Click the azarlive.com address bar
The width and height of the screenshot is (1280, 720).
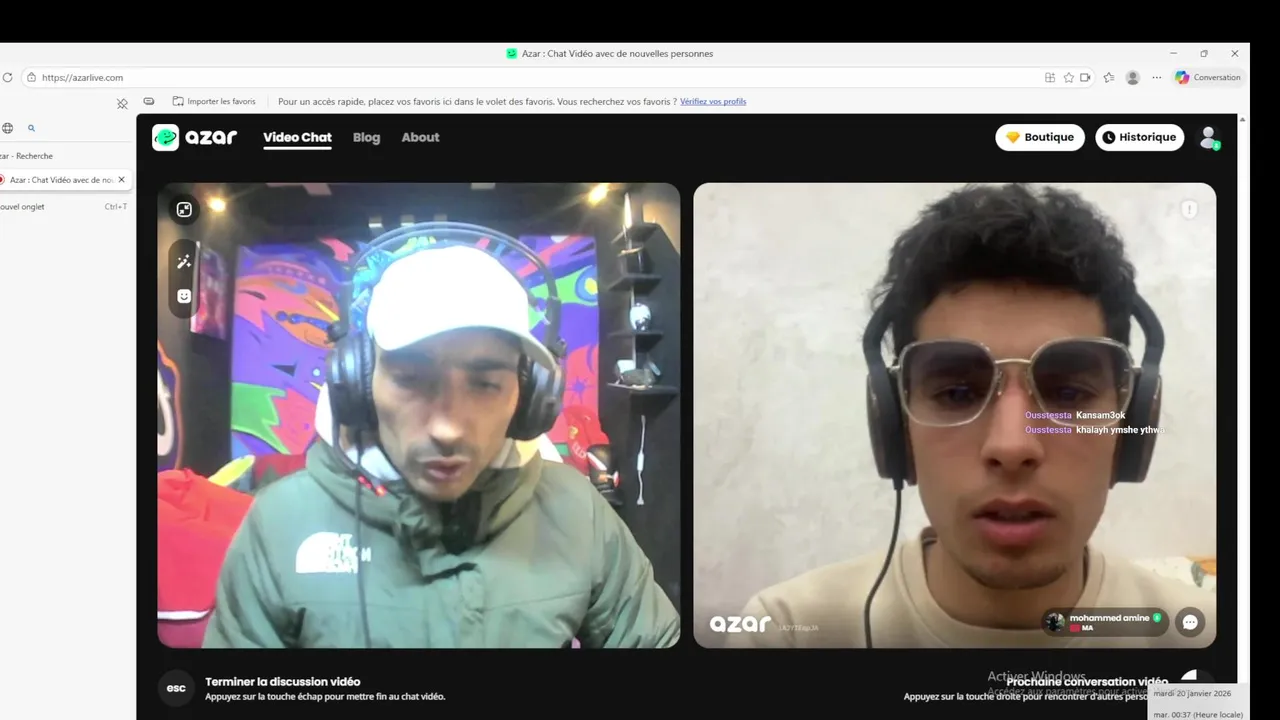click(560, 77)
